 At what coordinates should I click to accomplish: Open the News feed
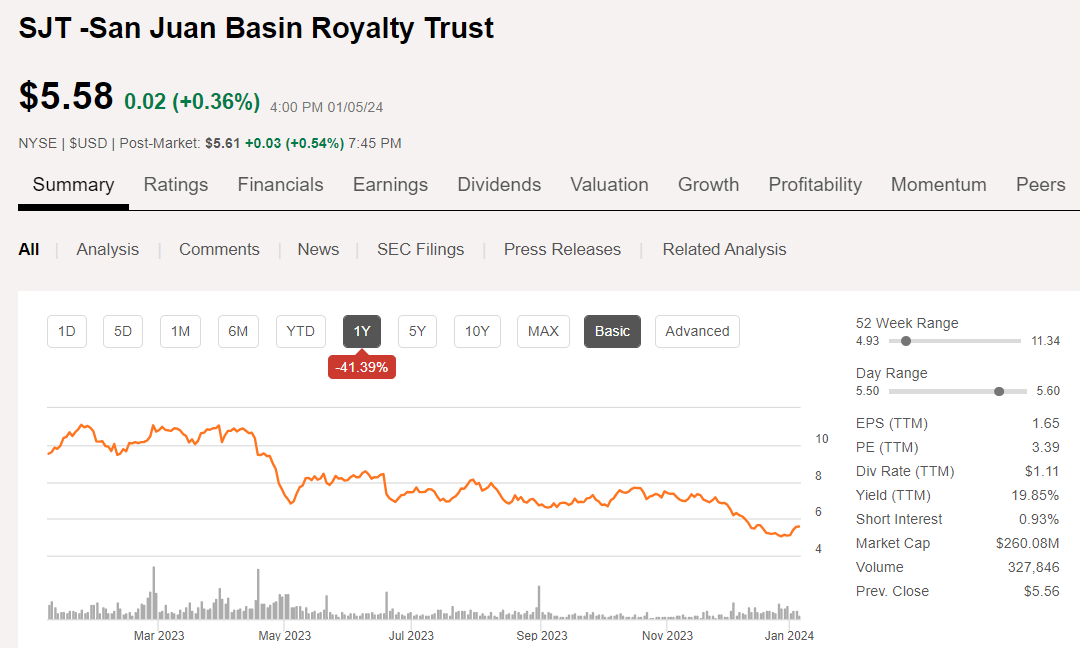[x=318, y=249]
